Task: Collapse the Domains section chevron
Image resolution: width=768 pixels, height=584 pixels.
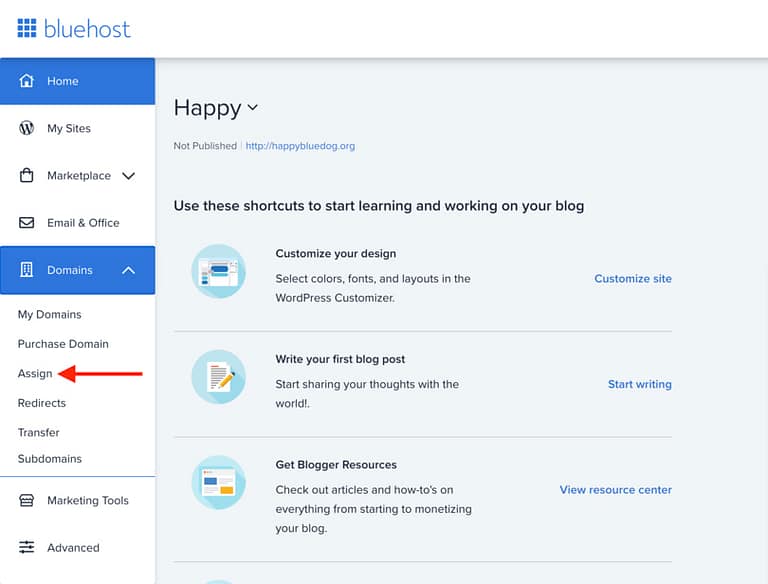Action: [128, 270]
